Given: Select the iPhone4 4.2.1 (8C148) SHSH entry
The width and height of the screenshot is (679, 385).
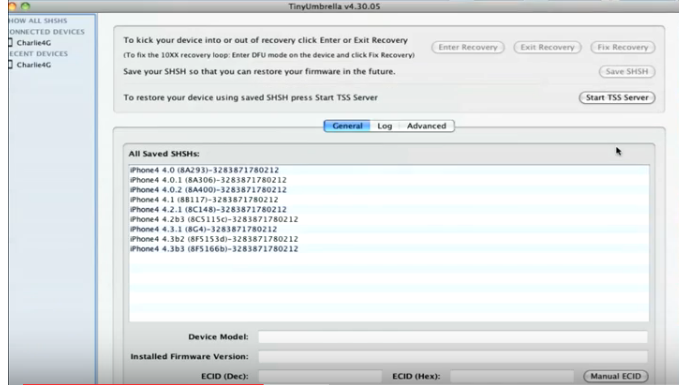Looking at the screenshot, I should pos(389,209).
